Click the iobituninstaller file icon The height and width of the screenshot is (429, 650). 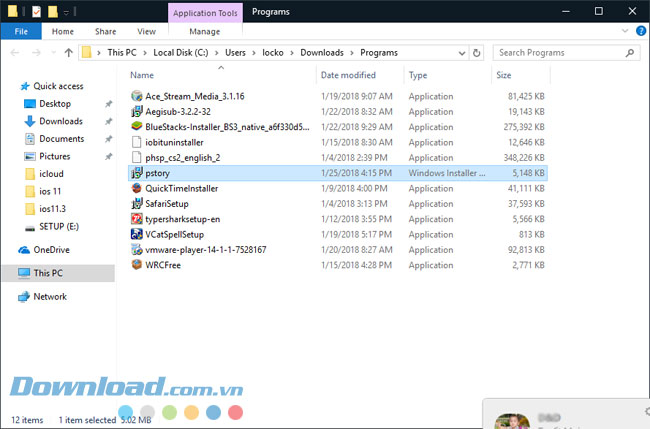(x=137, y=142)
